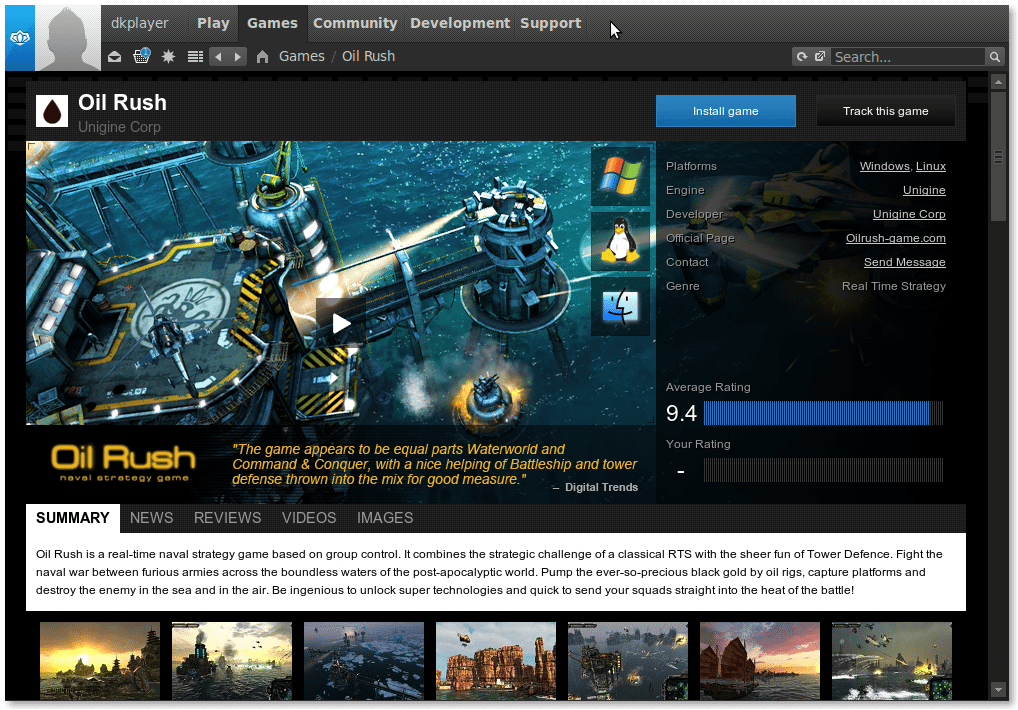The width and height of the screenshot is (1018, 710).
Task: Select the Windows platform icon
Action: click(621, 176)
